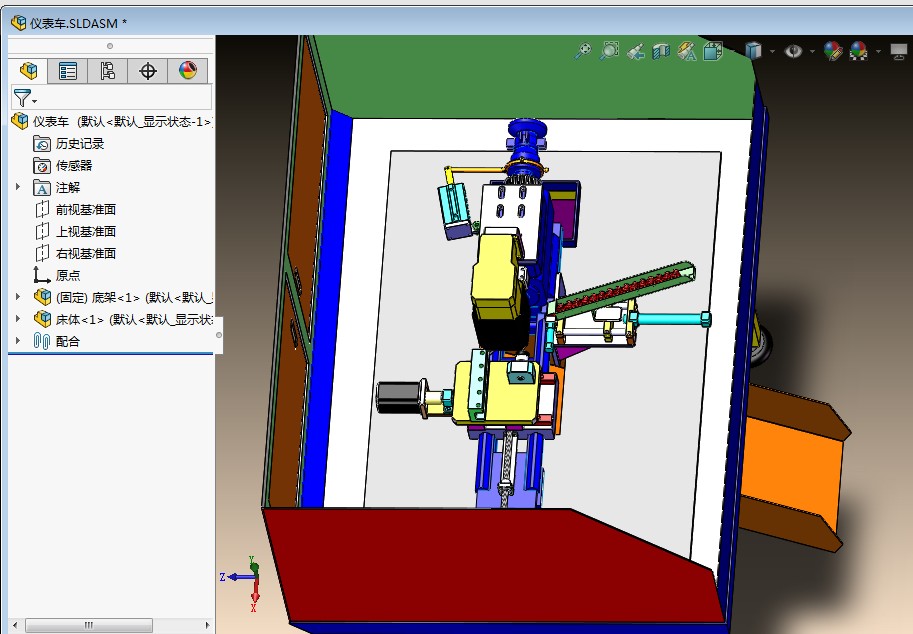Expand the 底架<1> component node

17,297
